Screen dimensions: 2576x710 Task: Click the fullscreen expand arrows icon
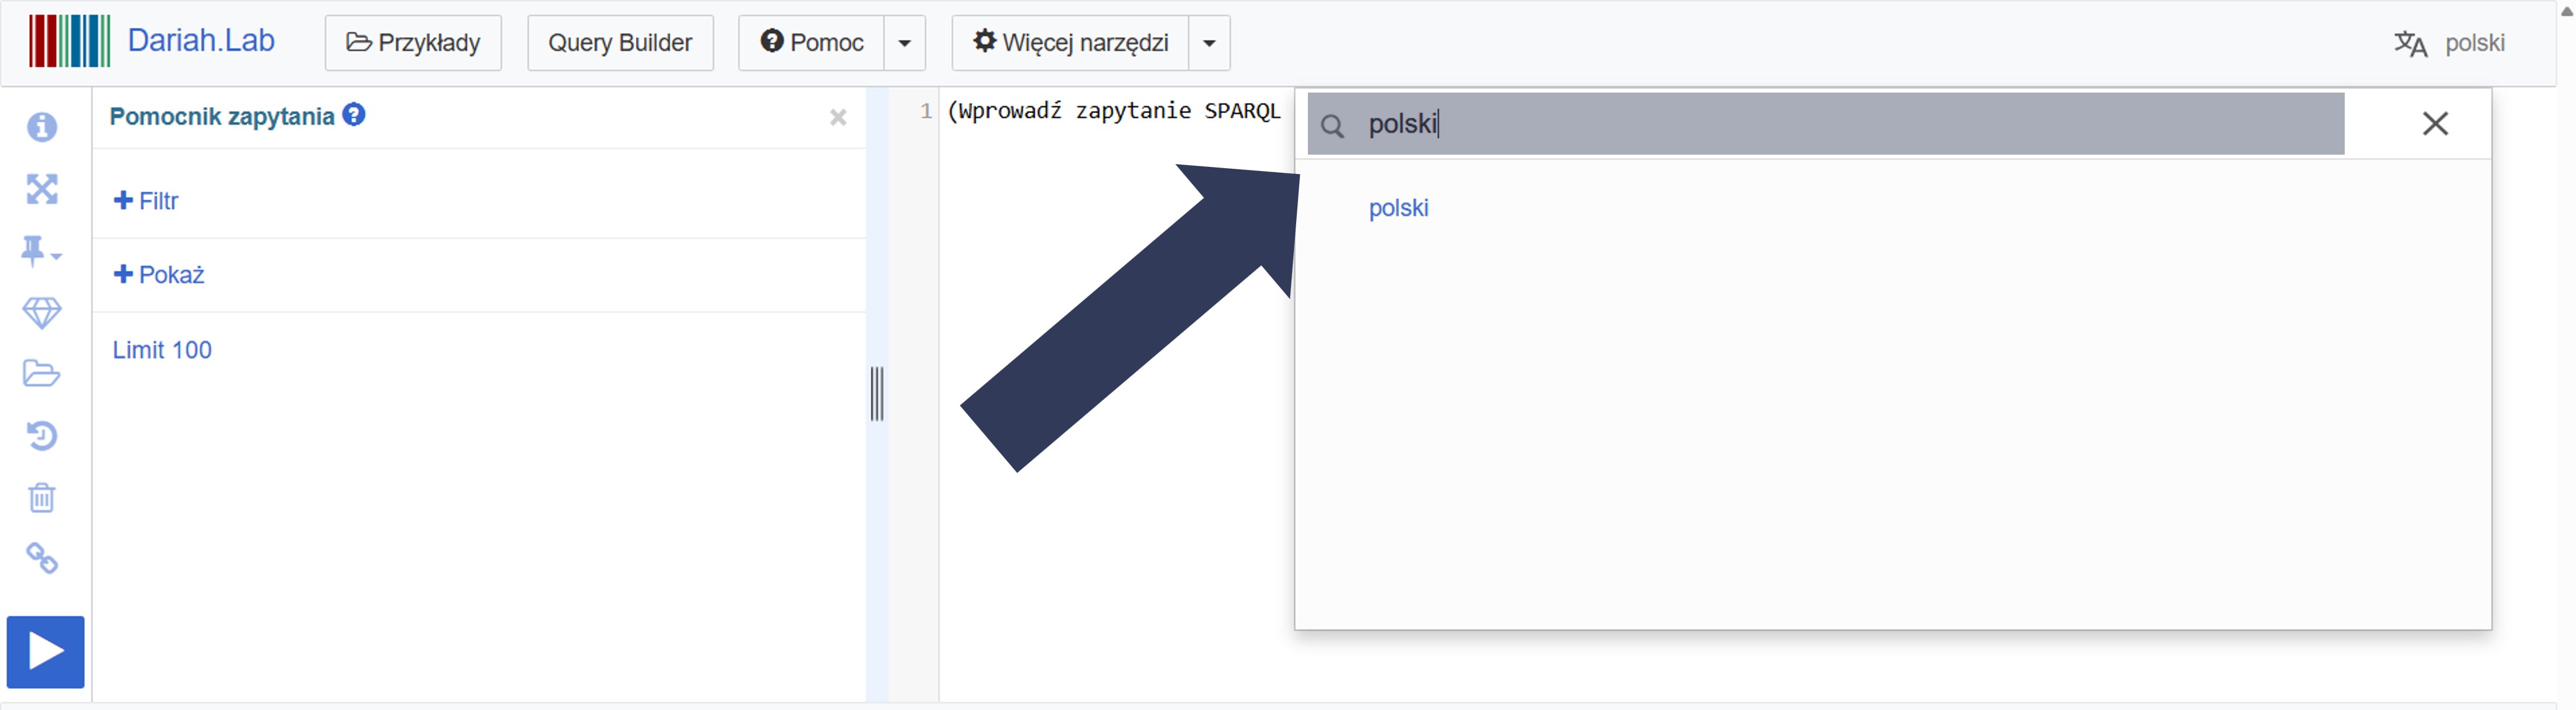41,189
